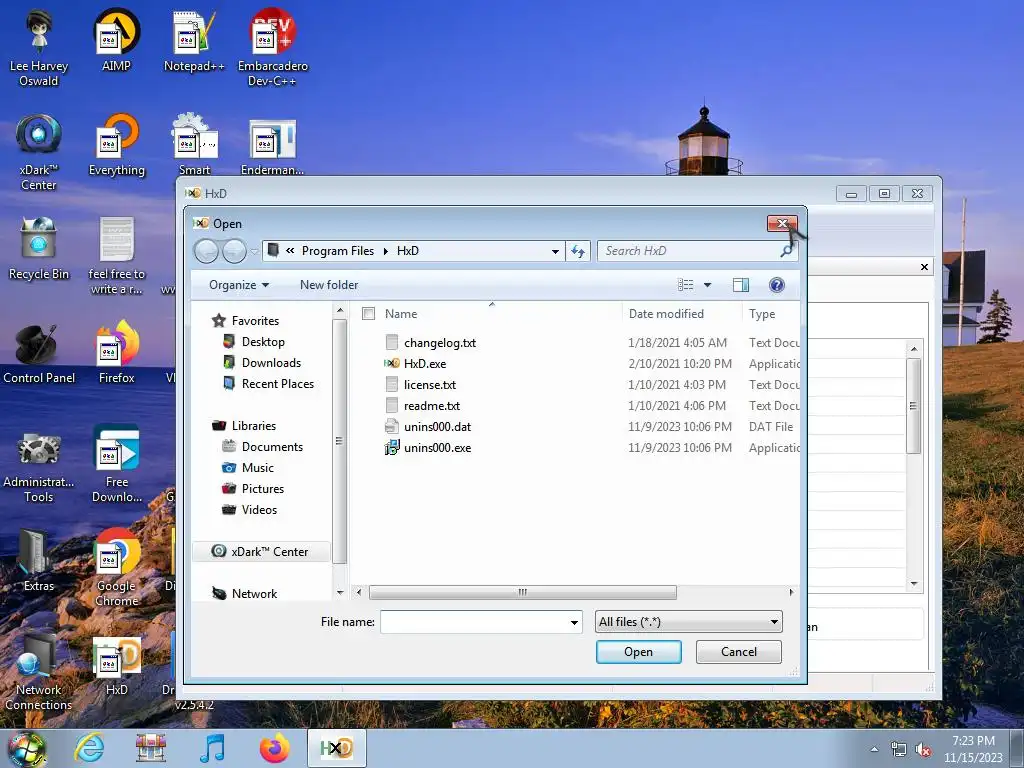Select Downloads in the navigation pane
Viewport: 1024px width, 768px height.
[271, 362]
